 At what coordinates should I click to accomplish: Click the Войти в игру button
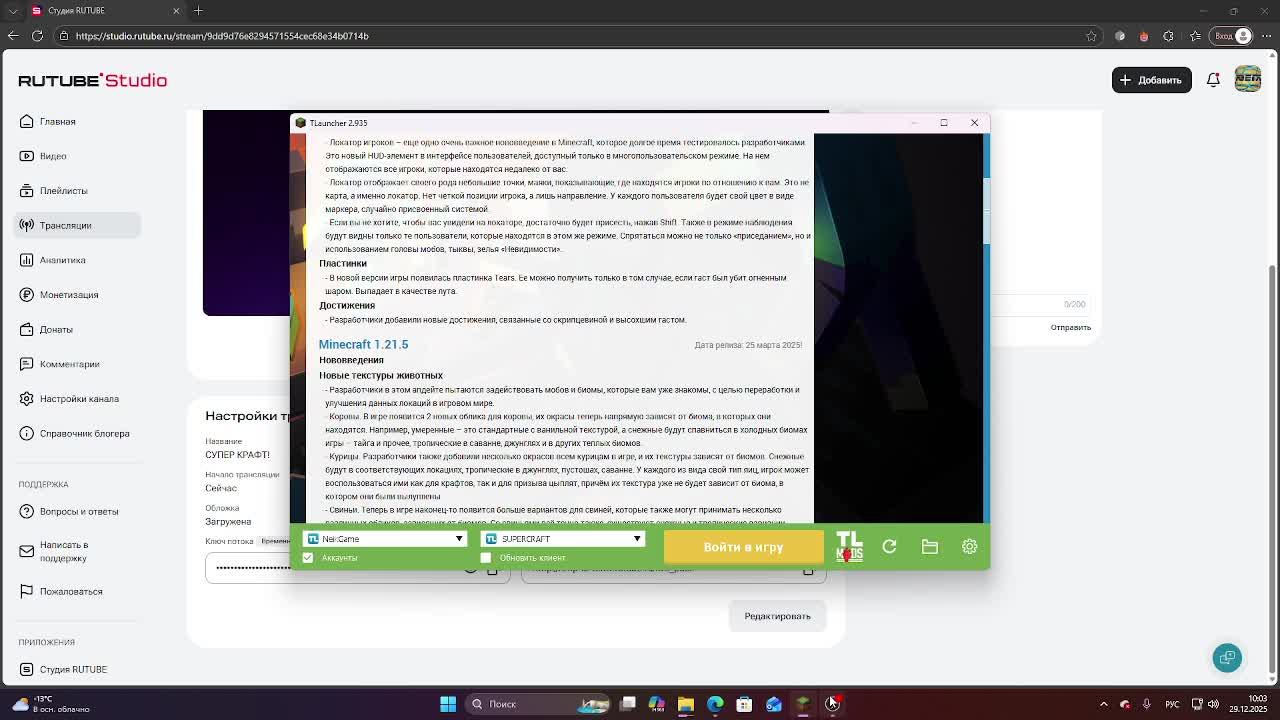[x=743, y=547]
